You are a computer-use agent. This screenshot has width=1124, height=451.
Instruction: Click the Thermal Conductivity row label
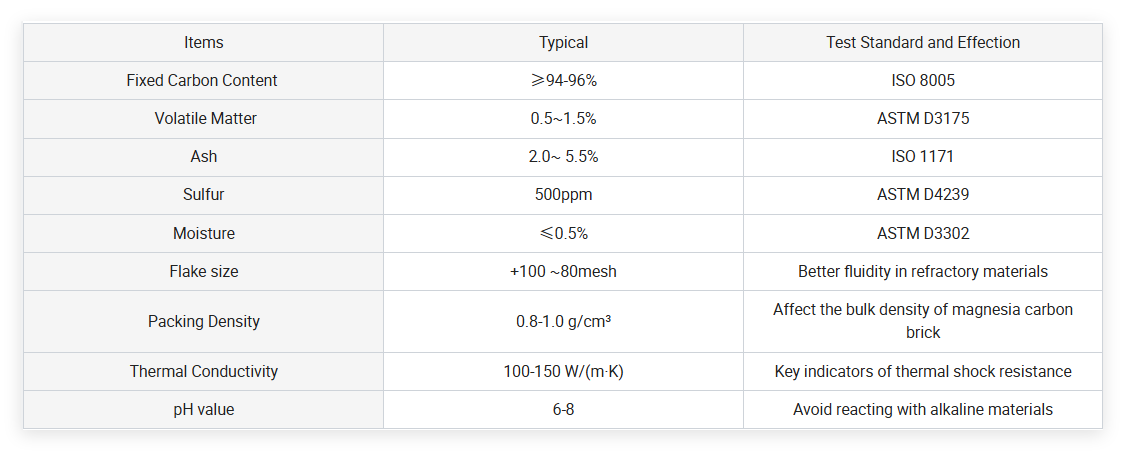[203, 371]
